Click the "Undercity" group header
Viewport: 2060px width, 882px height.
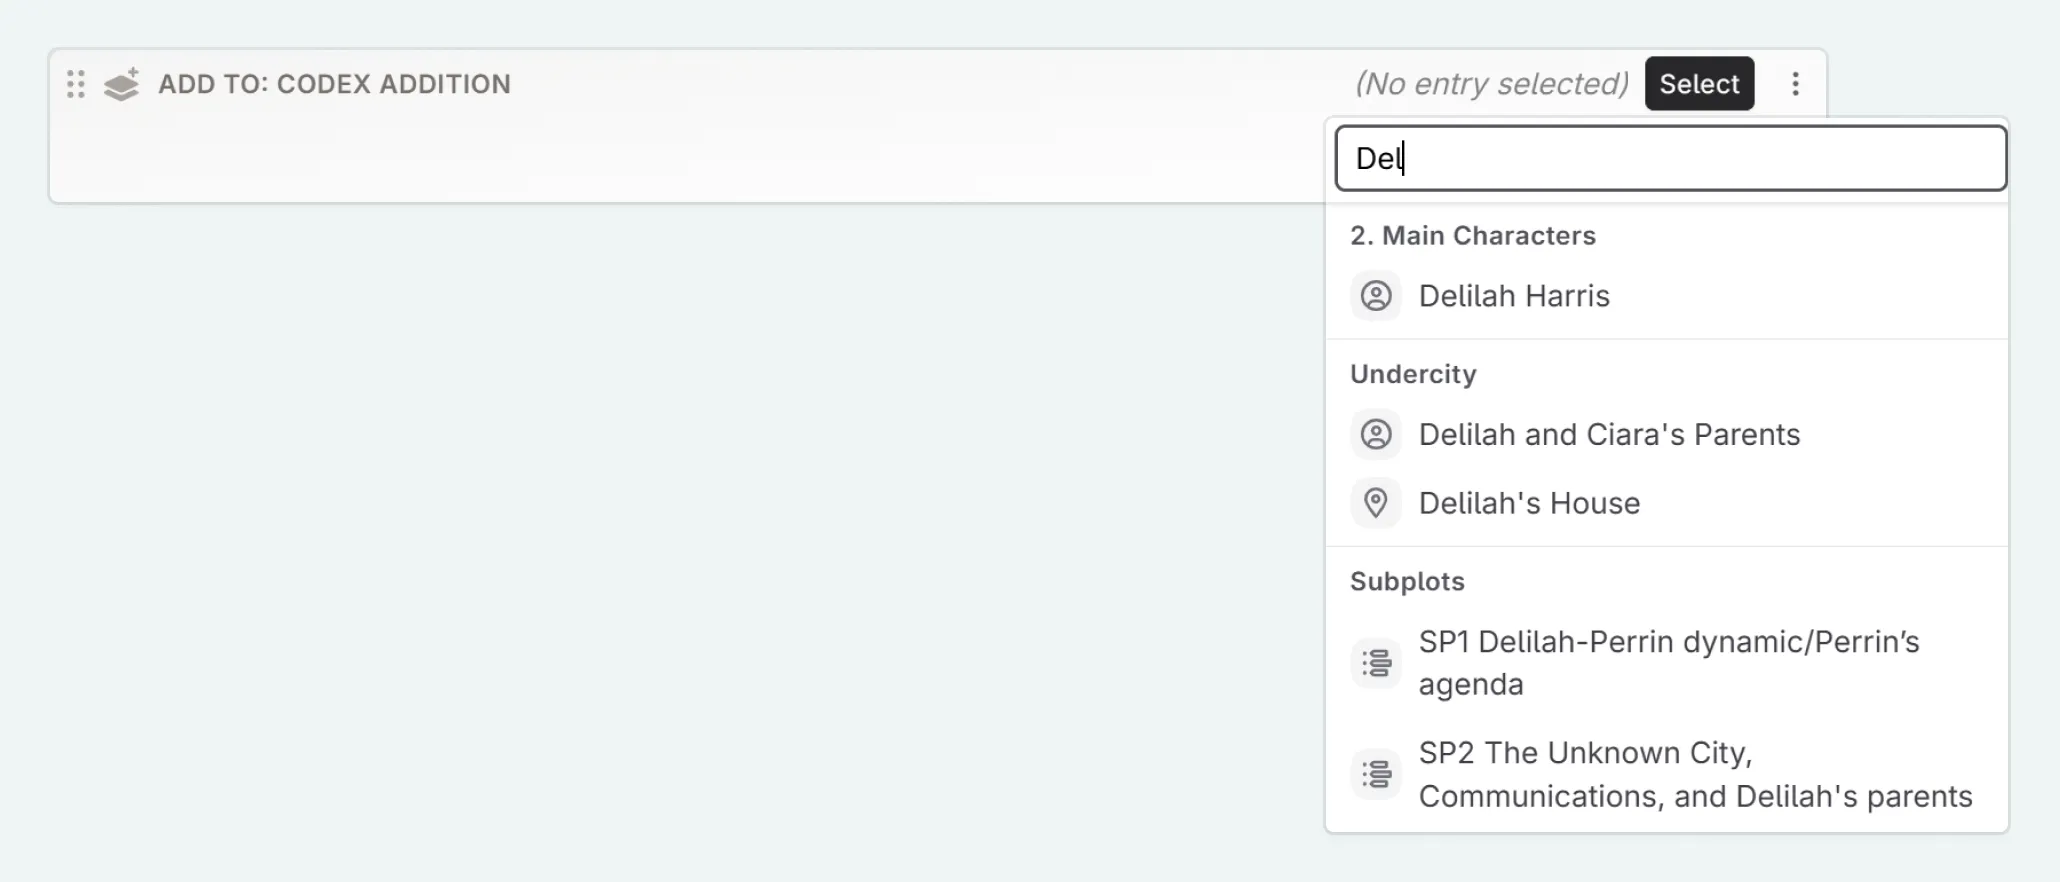click(x=1413, y=374)
